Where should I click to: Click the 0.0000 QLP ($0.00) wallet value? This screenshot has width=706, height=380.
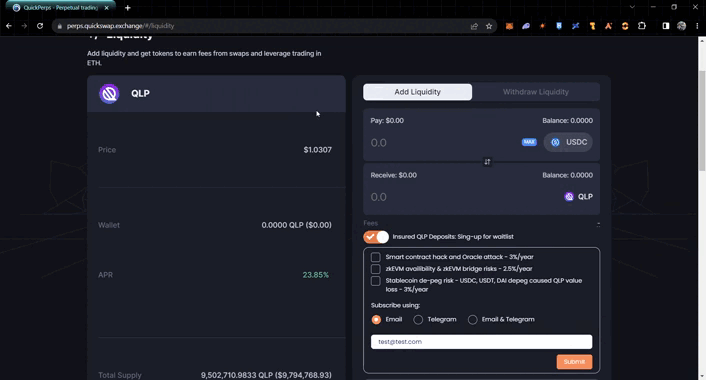coord(296,225)
